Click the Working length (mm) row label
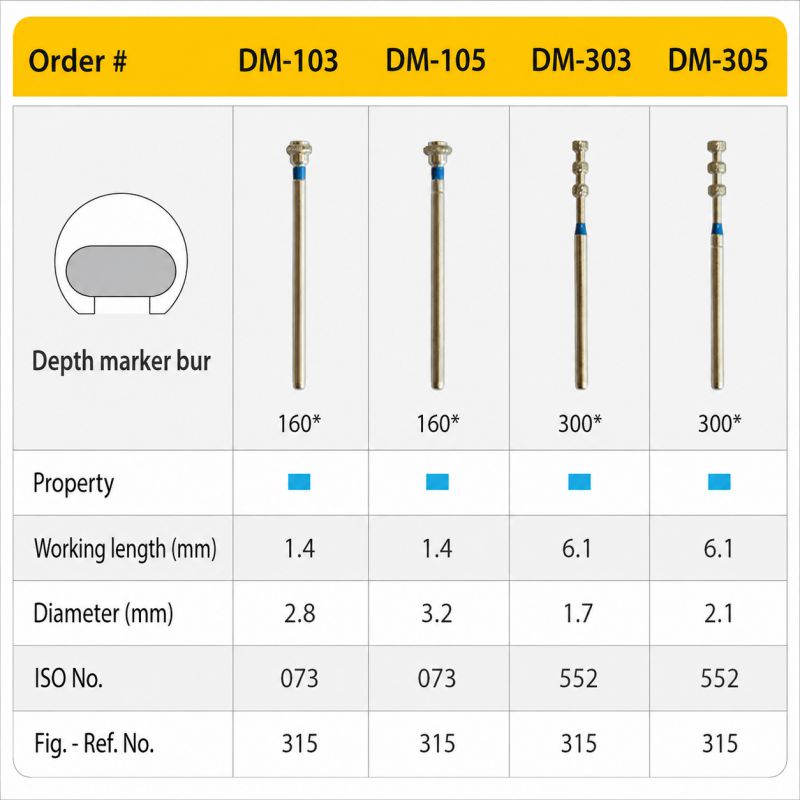This screenshot has width=800, height=800. 126,549
